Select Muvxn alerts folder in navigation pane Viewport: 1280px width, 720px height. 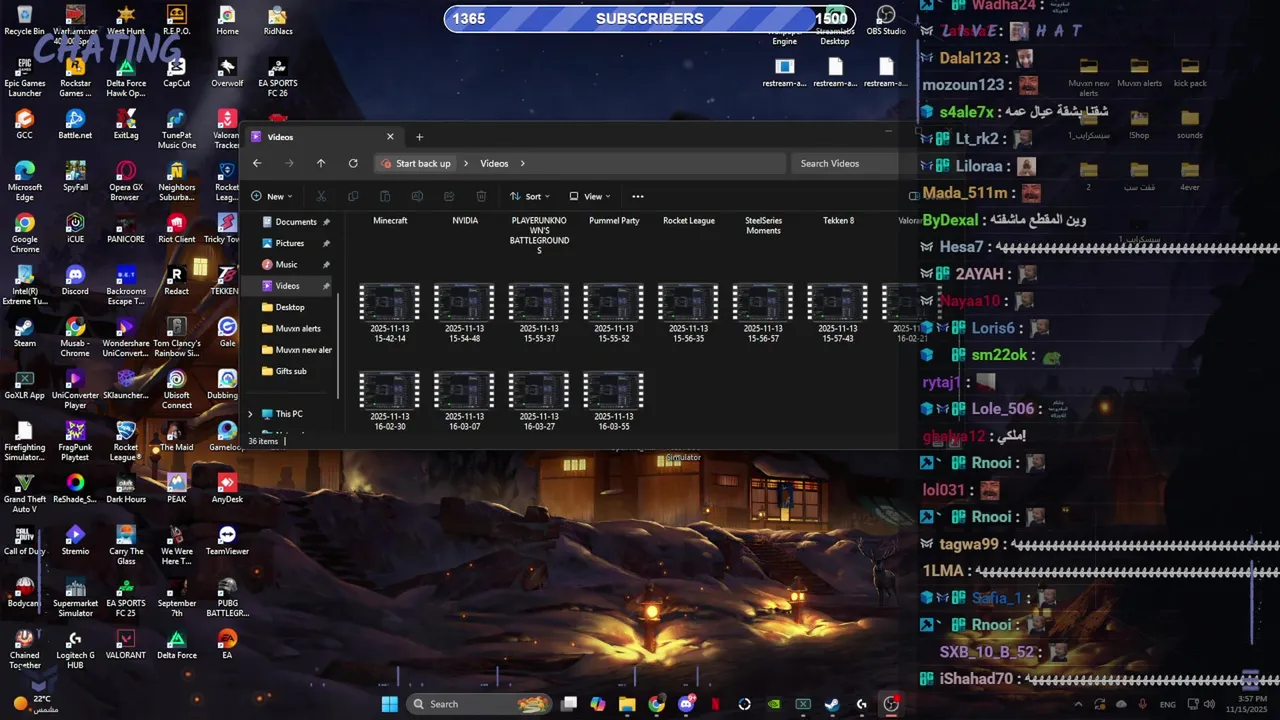[298, 328]
